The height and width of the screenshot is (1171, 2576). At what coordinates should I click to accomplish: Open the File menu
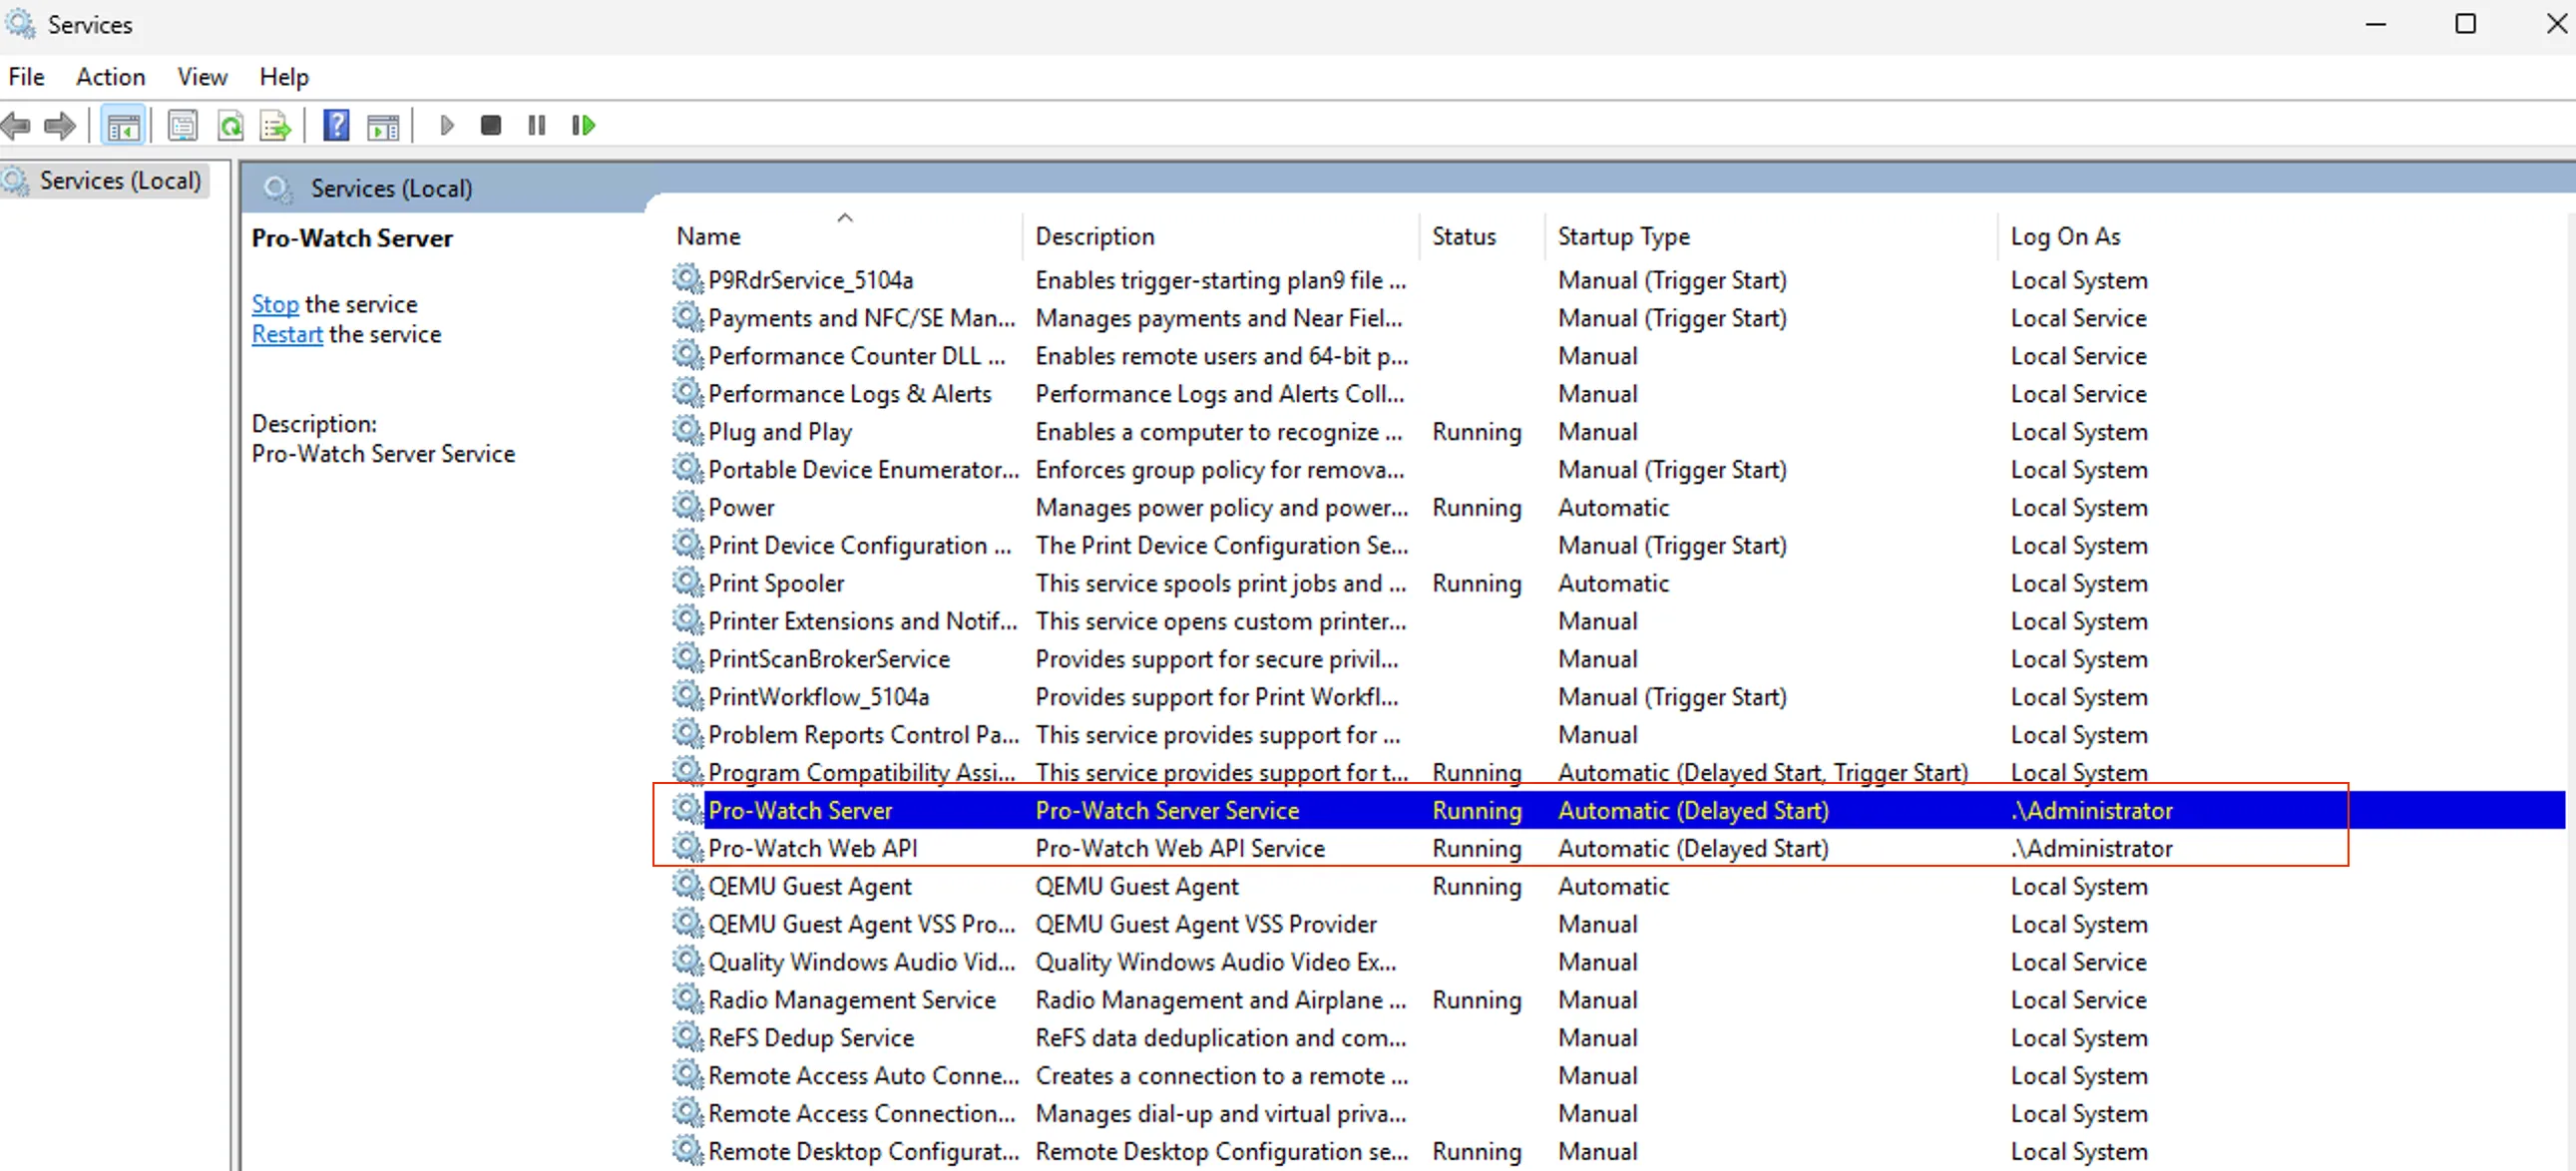tap(26, 77)
